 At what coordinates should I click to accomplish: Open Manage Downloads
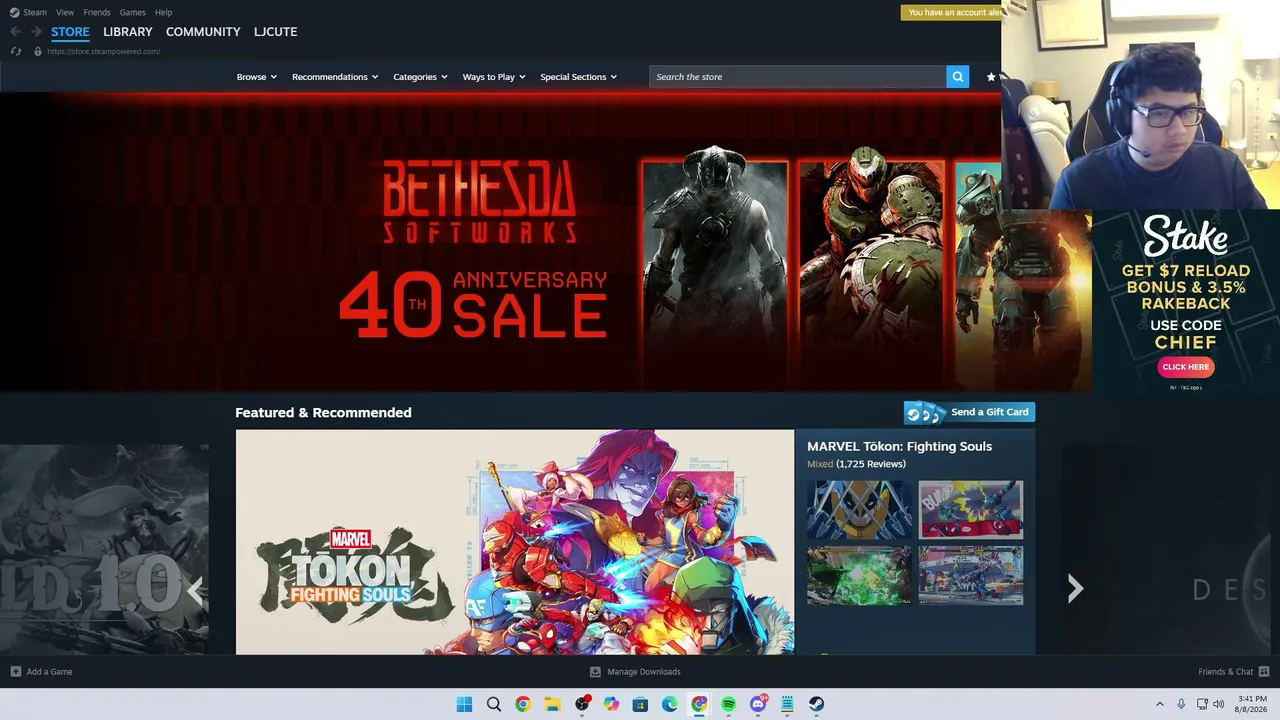[x=644, y=672]
